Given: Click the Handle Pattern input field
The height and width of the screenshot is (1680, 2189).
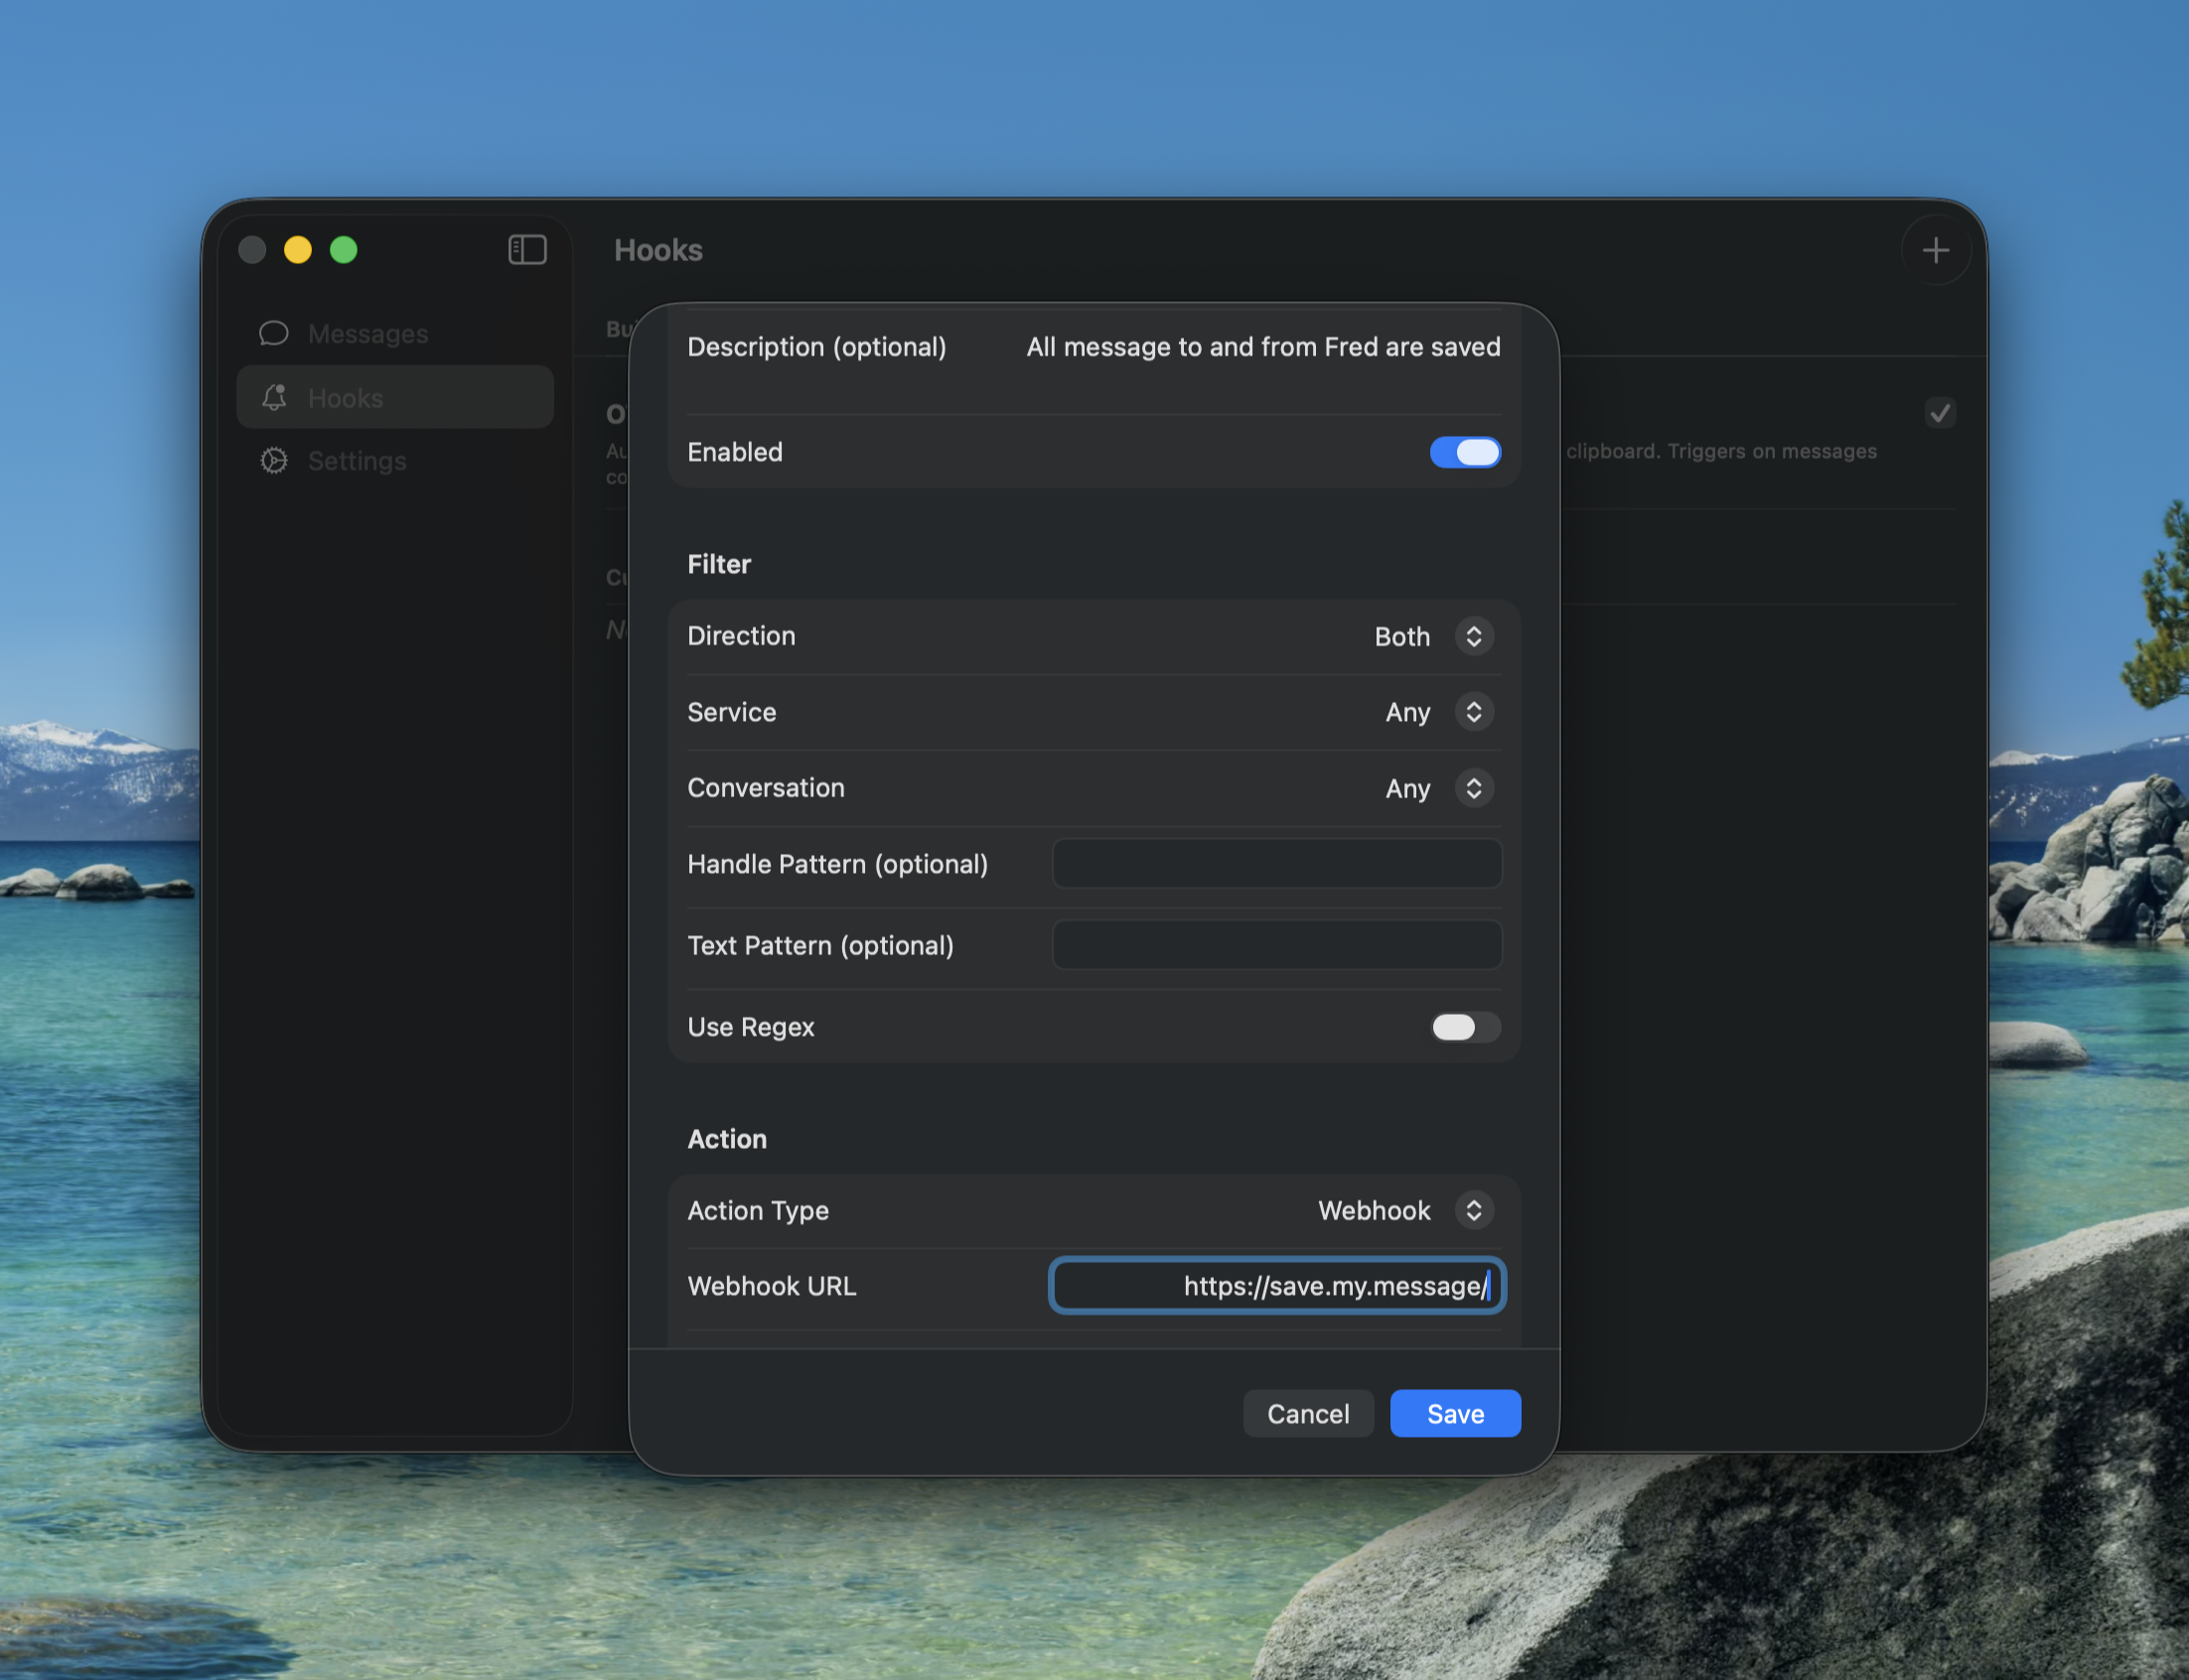Looking at the screenshot, I should coord(1276,863).
